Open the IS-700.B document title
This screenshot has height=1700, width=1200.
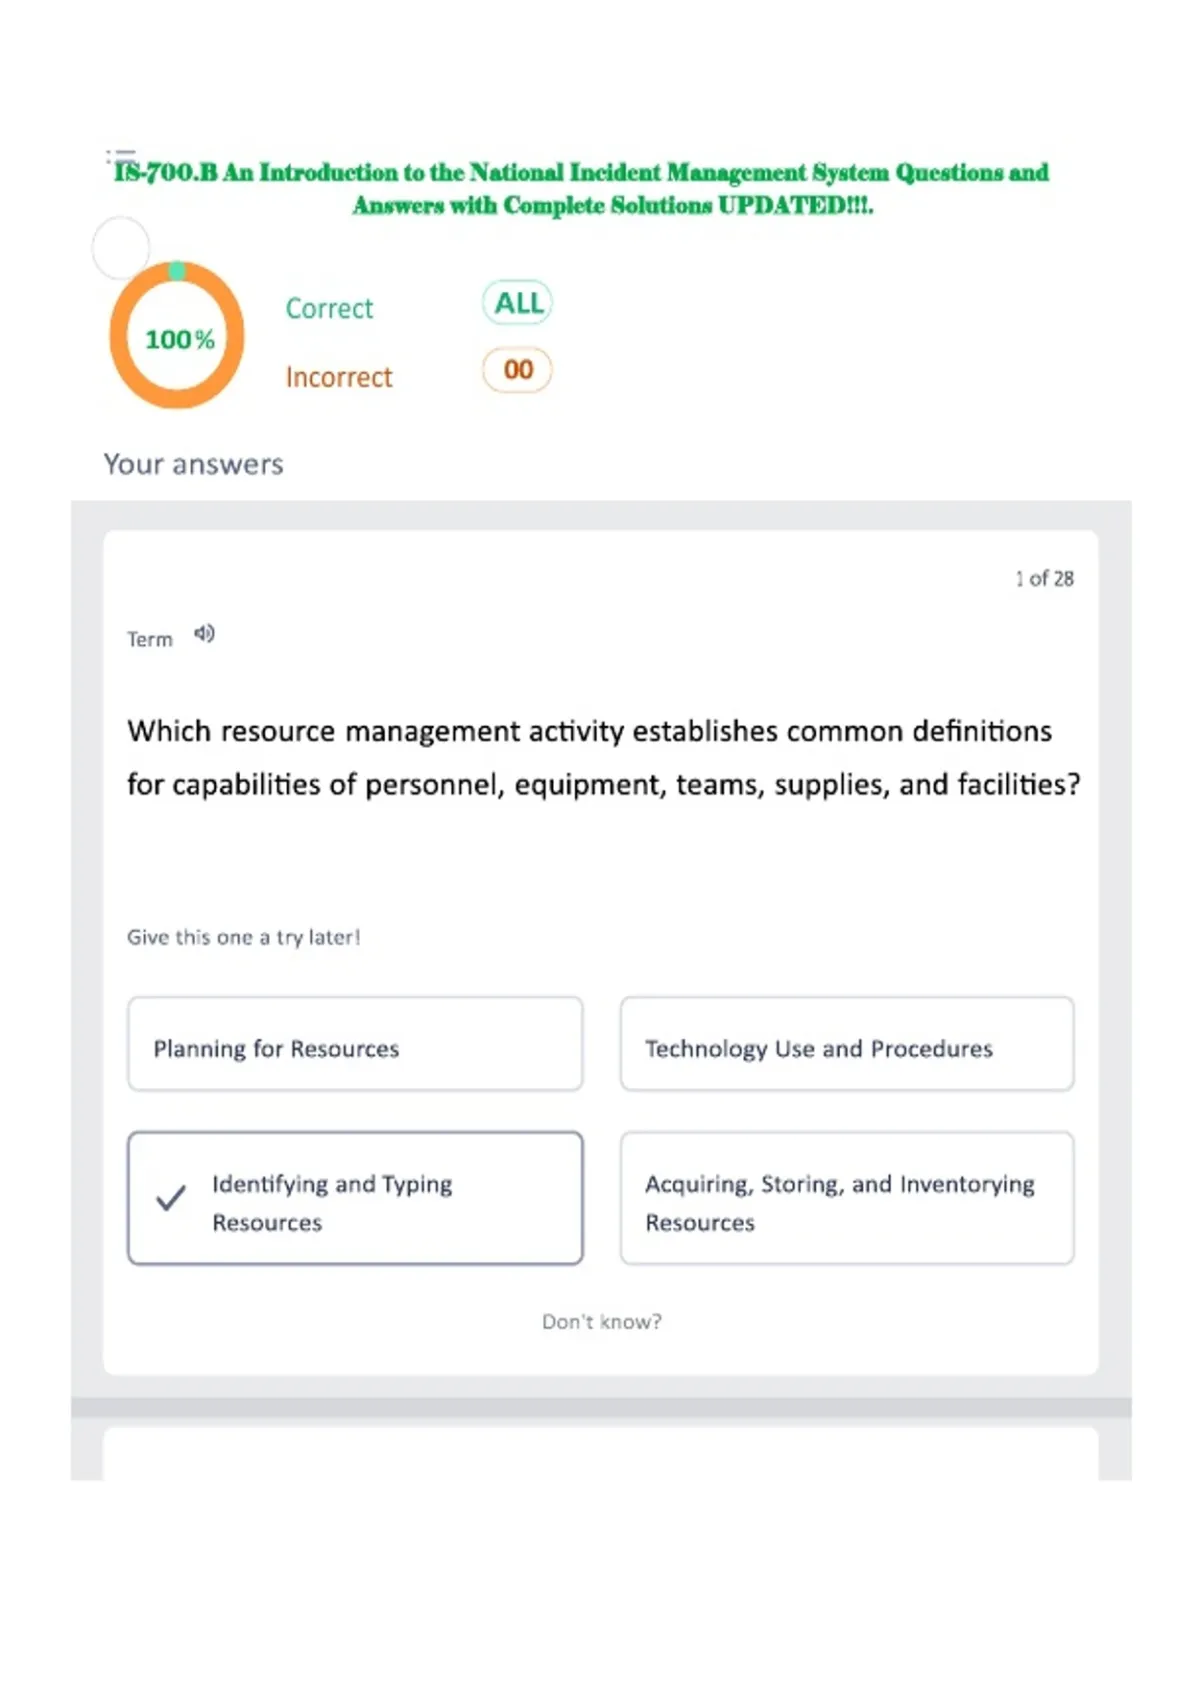581,188
